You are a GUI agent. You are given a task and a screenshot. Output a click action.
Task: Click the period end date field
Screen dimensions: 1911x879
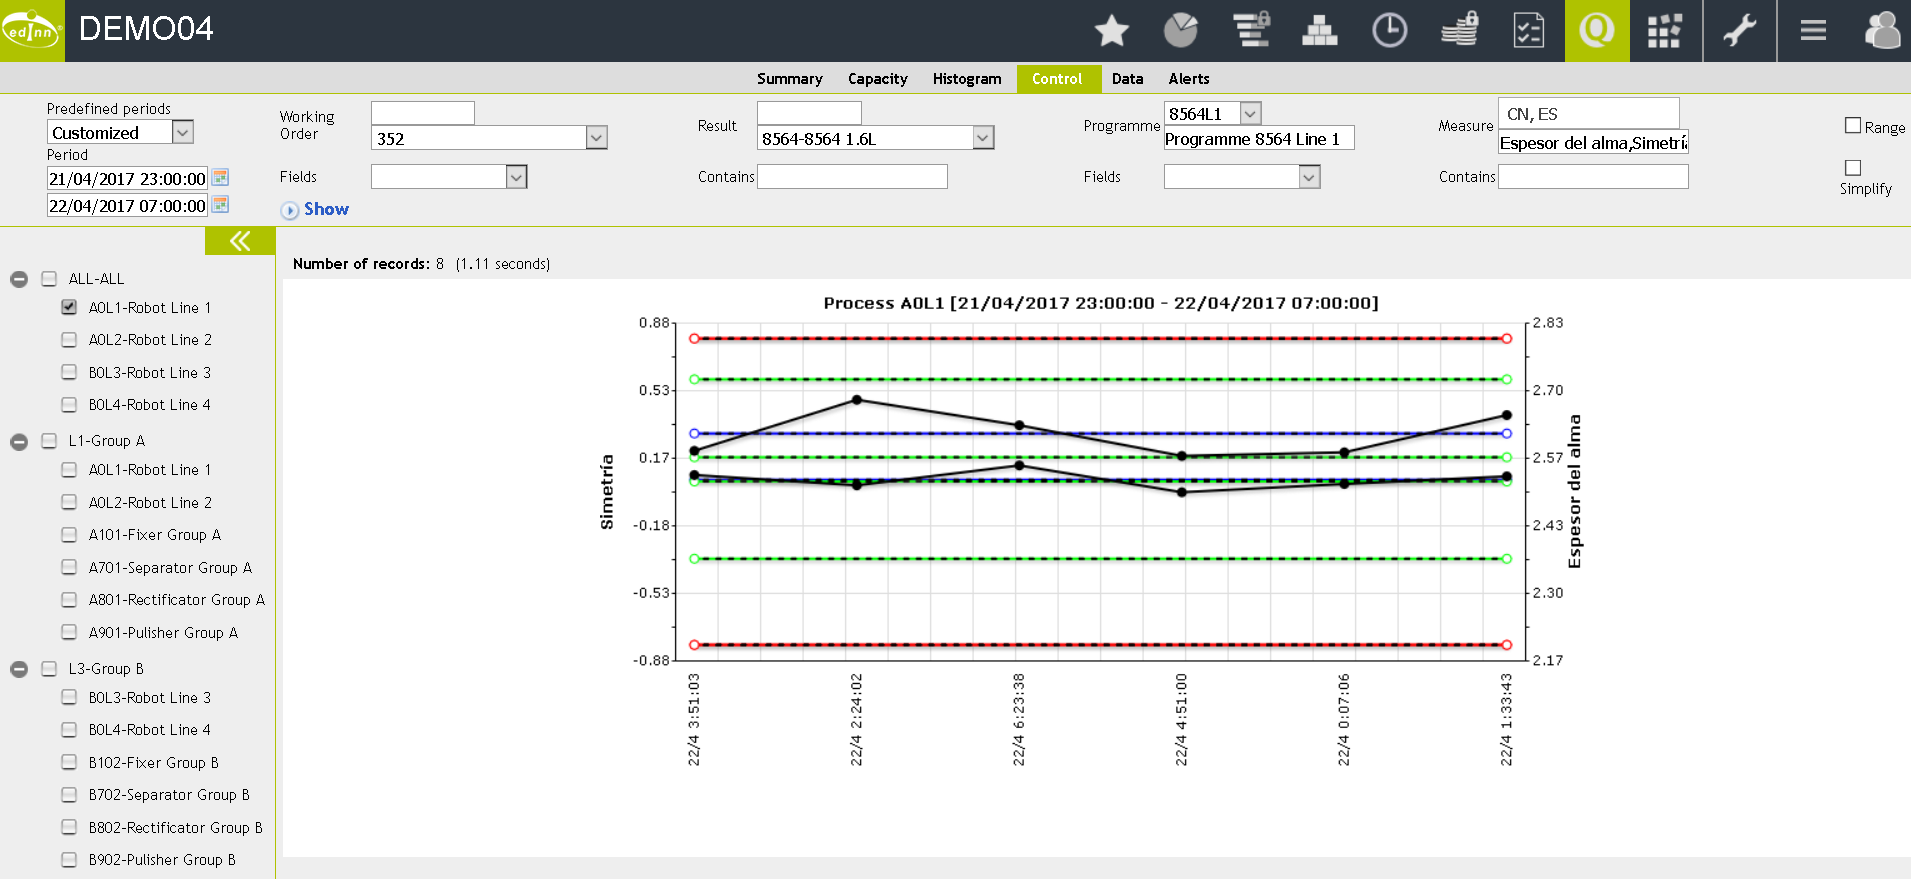pyautogui.click(x=127, y=205)
